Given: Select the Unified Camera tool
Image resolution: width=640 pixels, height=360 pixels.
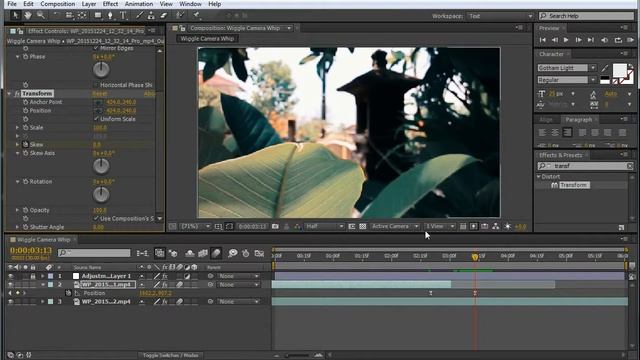Looking at the screenshot, I should (x=69, y=16).
